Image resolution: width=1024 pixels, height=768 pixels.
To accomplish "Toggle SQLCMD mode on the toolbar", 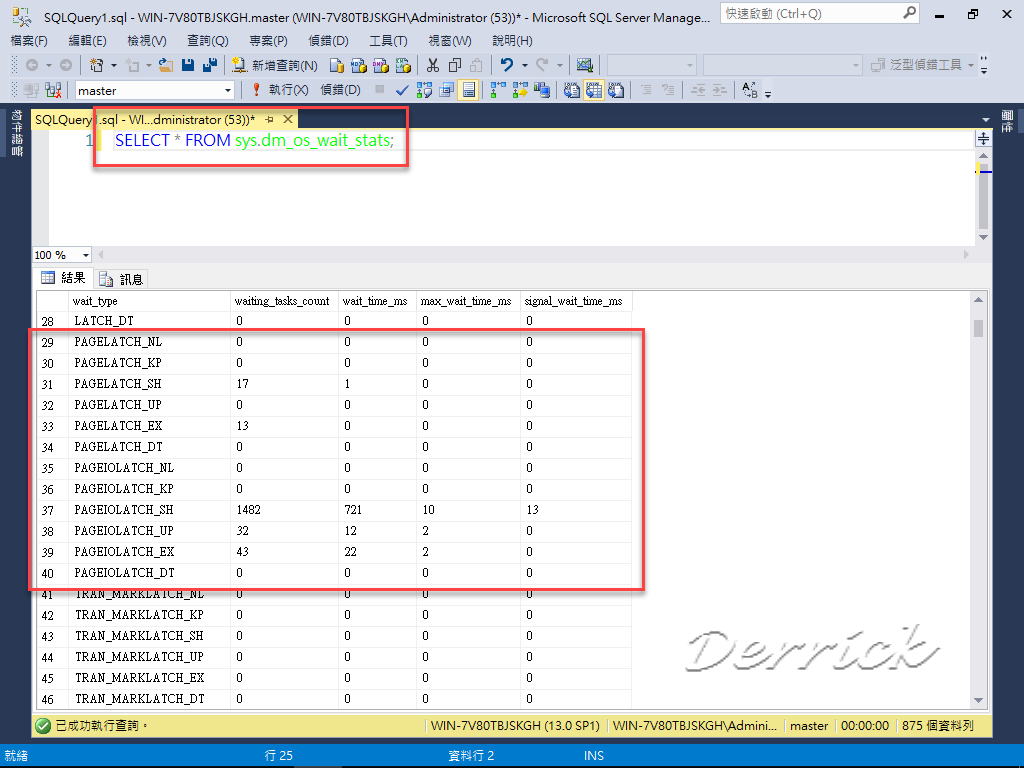I will coord(467,89).
